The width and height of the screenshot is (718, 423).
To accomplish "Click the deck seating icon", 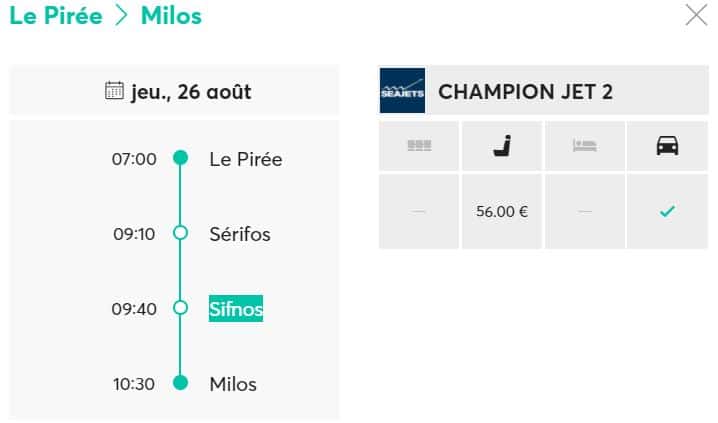I will point(419,146).
